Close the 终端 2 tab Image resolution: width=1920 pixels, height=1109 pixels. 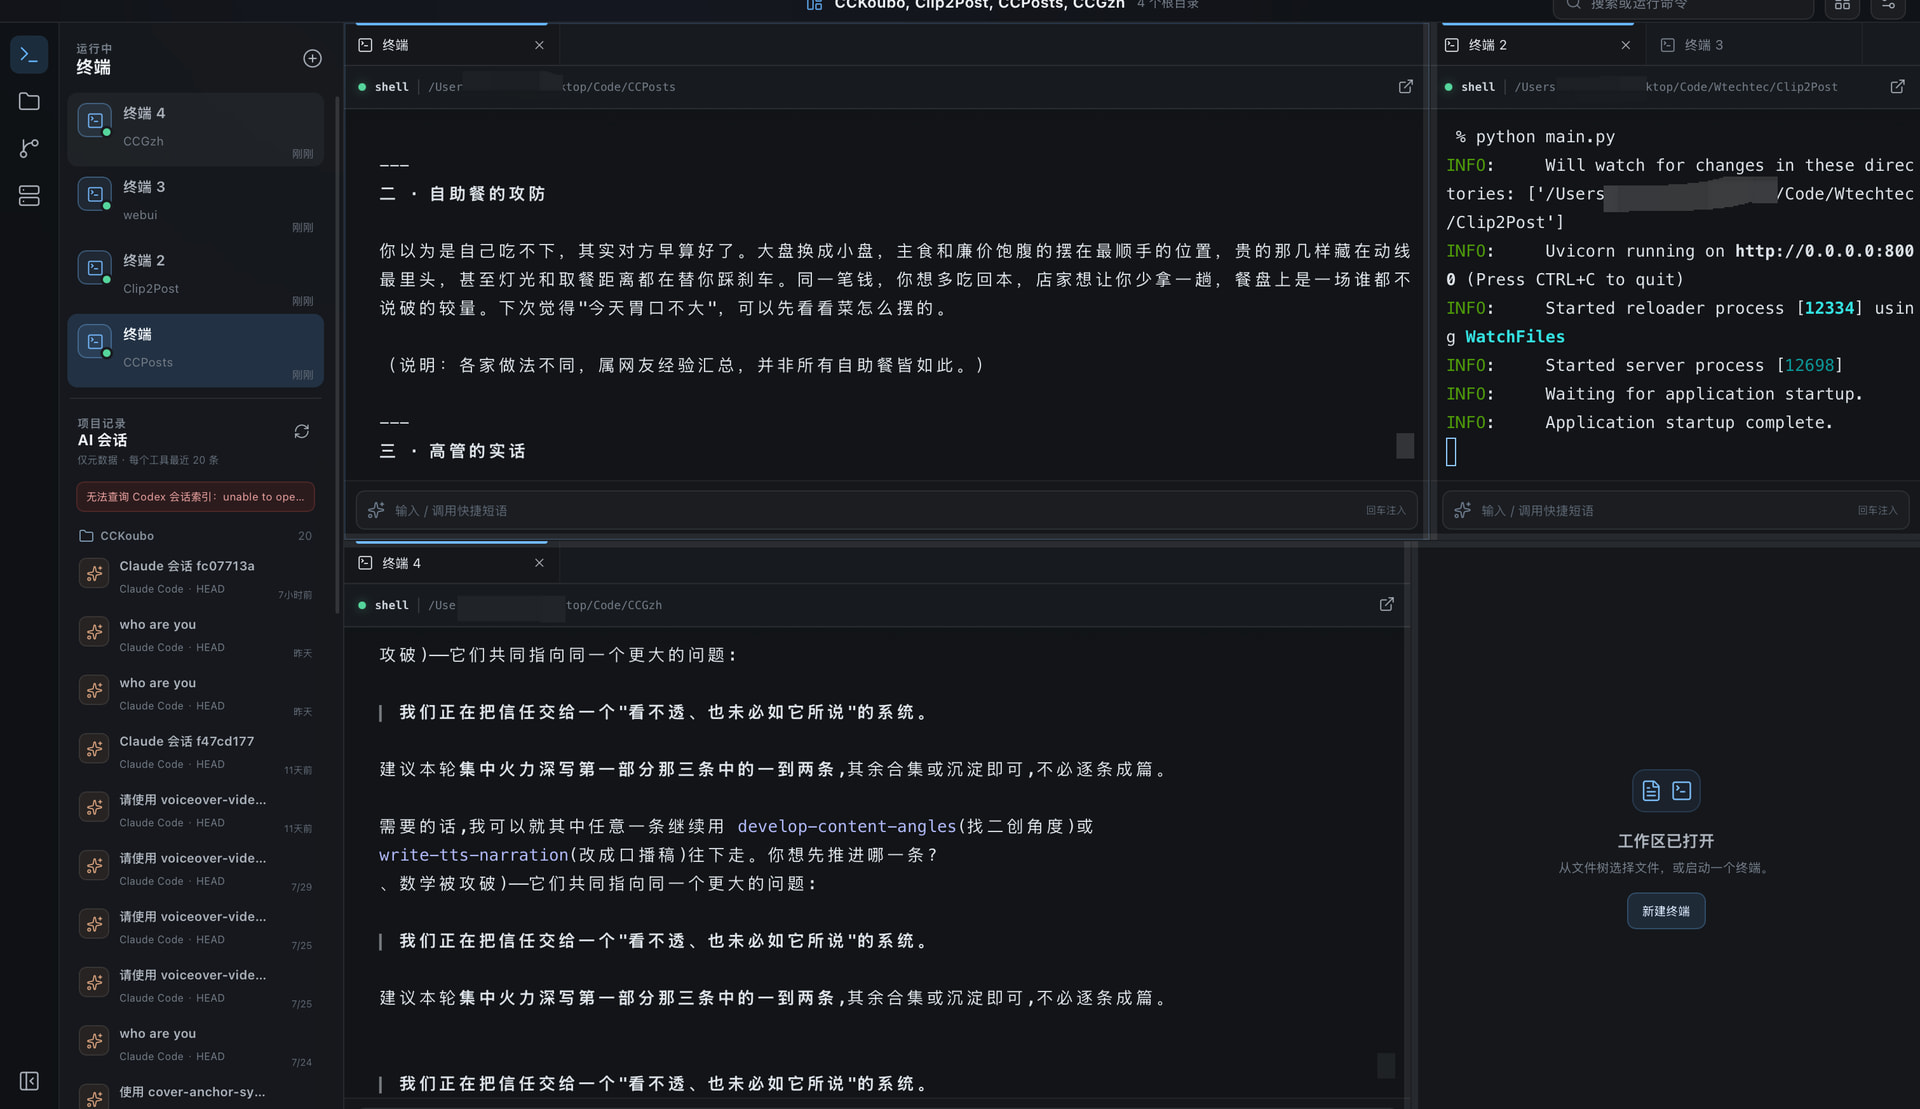click(1625, 45)
